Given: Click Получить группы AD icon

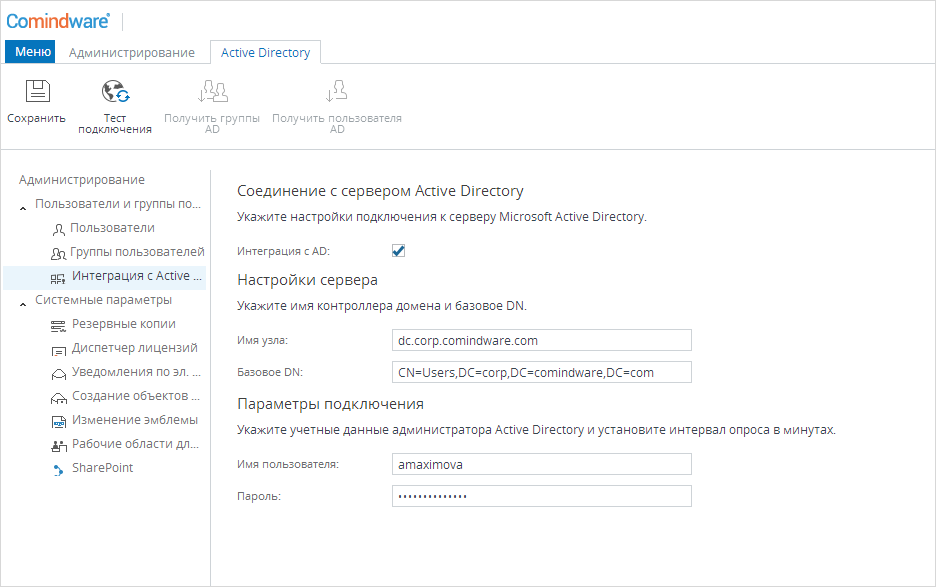Looking at the screenshot, I should (213, 91).
